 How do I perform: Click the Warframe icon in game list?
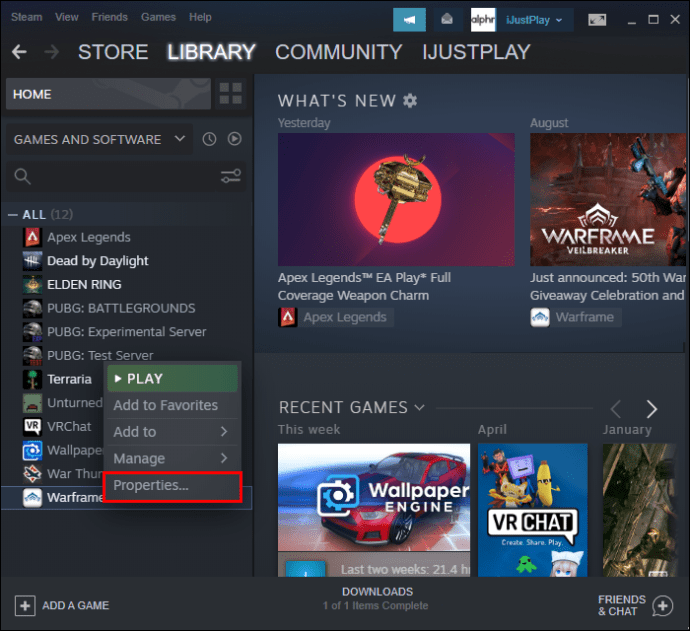coord(32,497)
